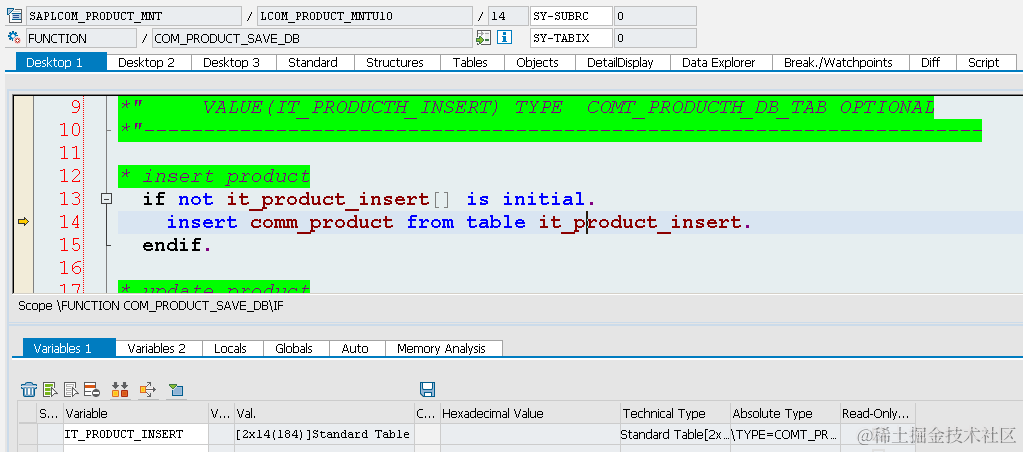Click the gray append row icon

71,390
